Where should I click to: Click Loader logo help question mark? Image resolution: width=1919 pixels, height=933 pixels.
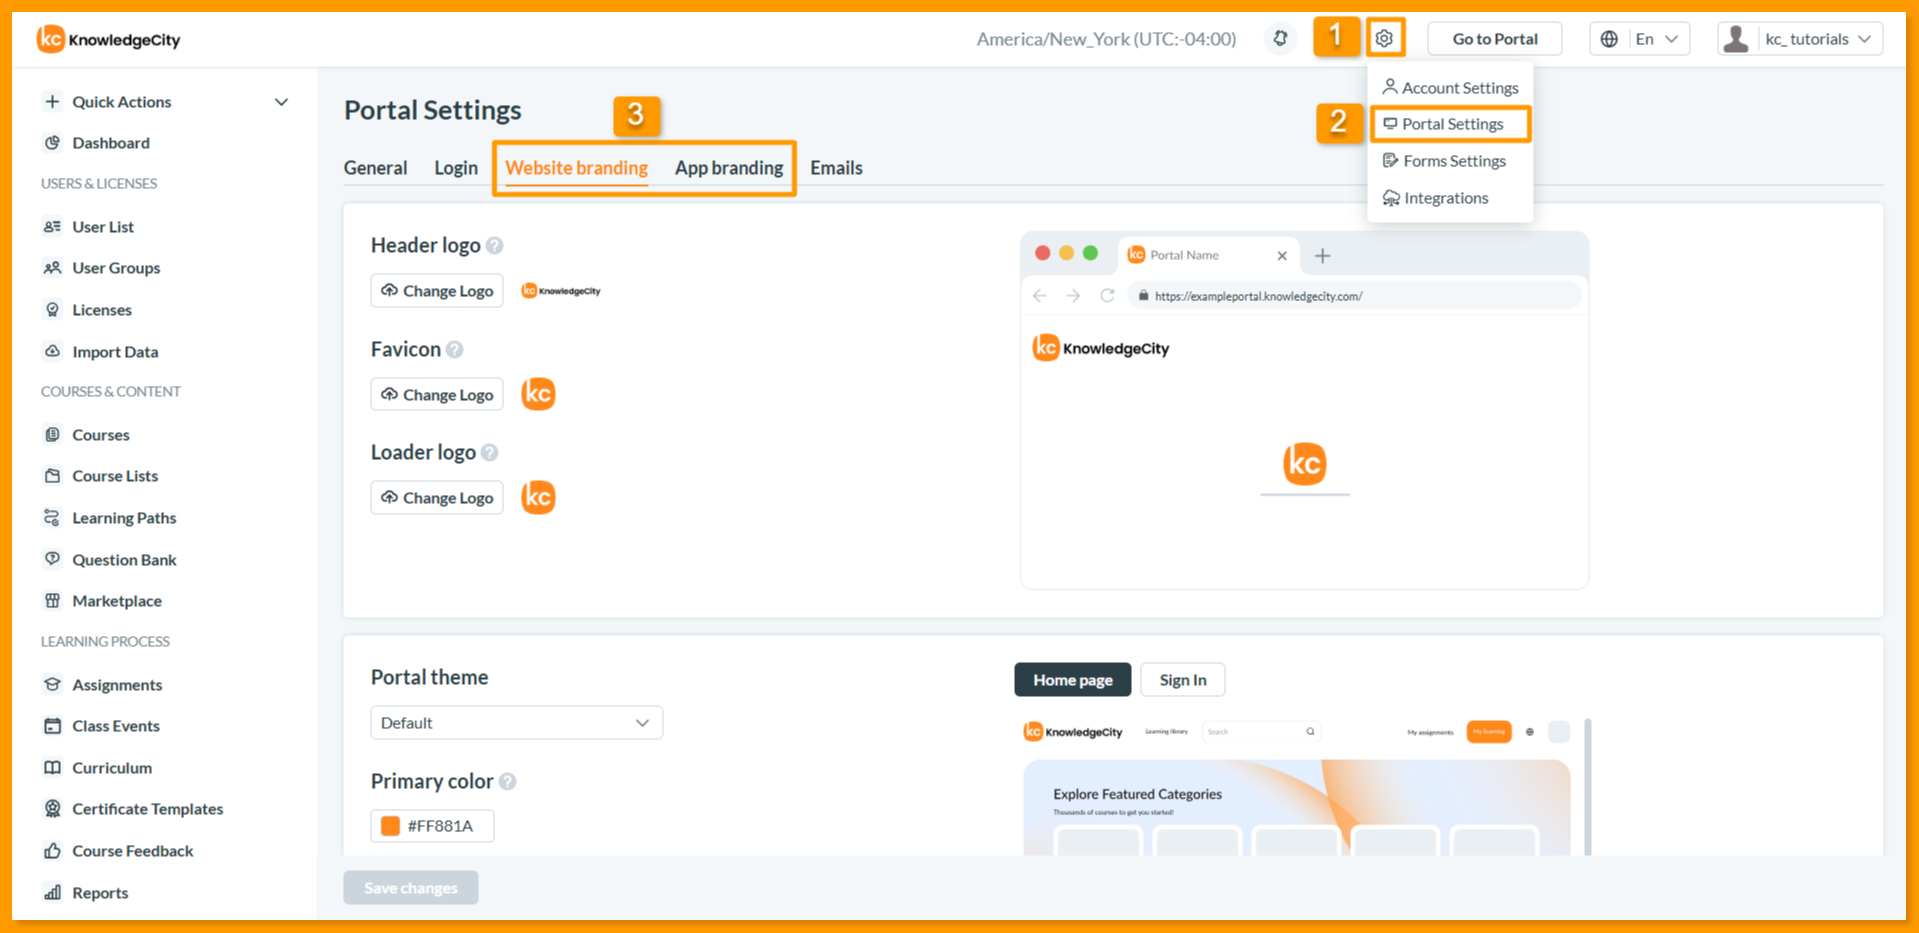[489, 453]
